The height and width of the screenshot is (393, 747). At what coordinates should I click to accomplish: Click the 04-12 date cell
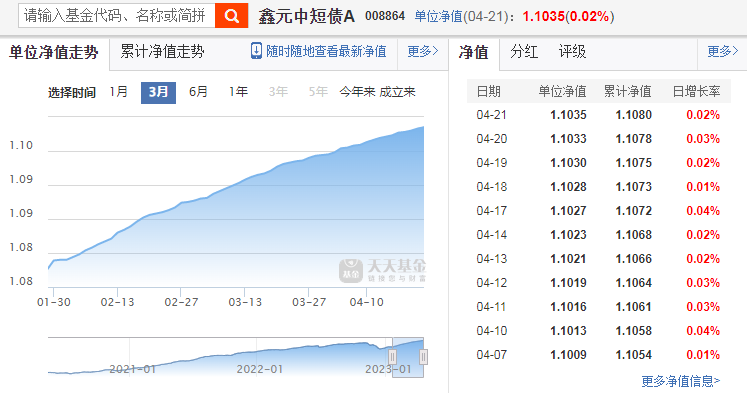click(x=491, y=282)
